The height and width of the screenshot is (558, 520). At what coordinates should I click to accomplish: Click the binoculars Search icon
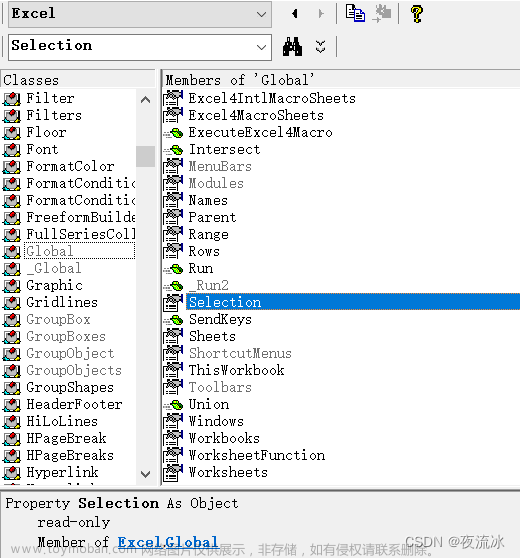(x=292, y=47)
